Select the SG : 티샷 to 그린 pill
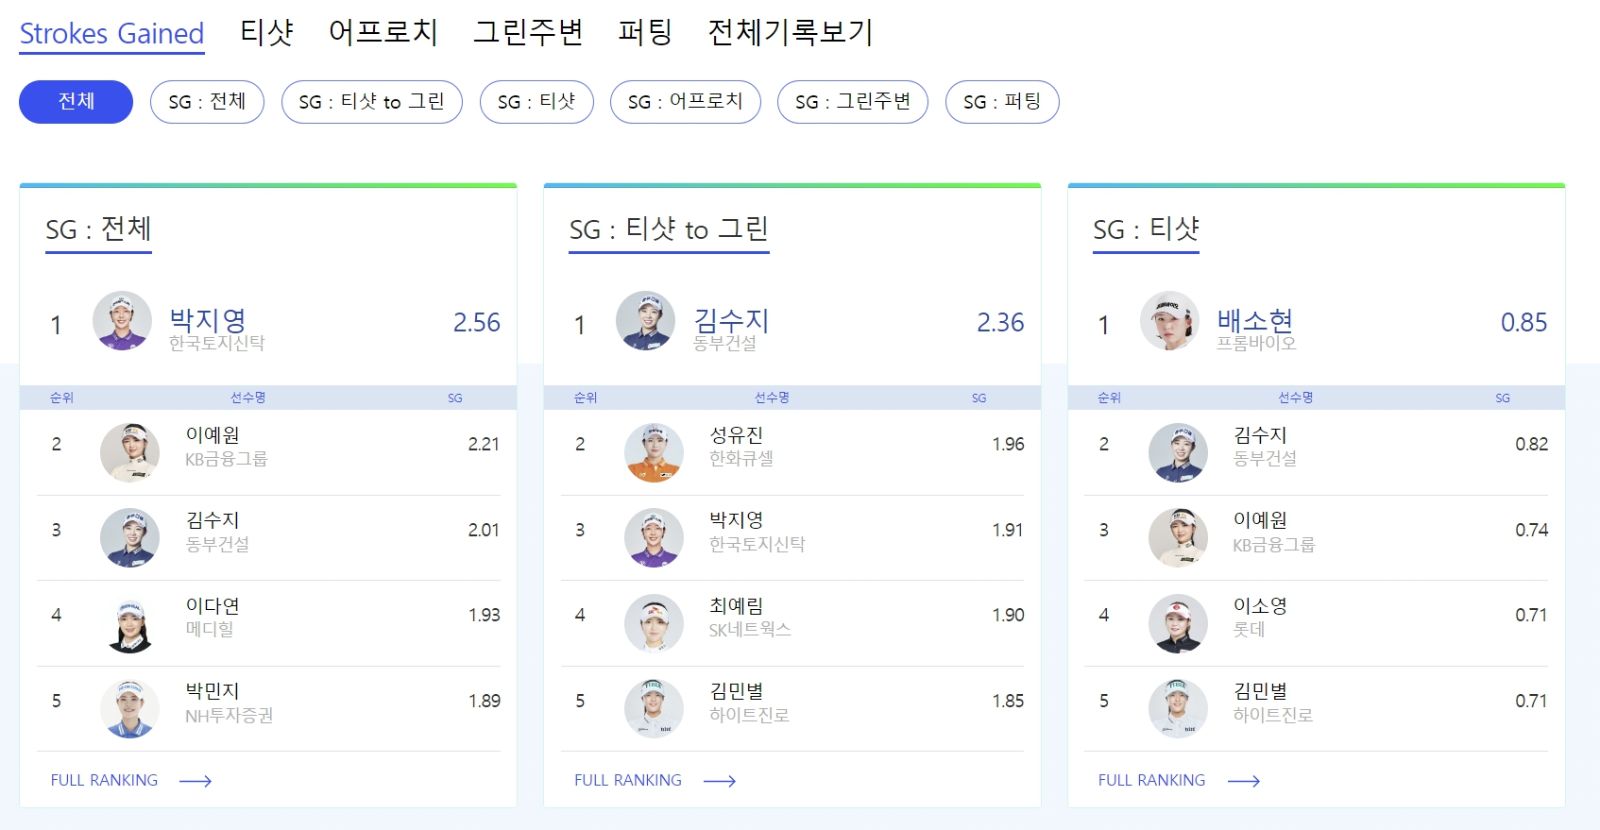This screenshot has height=830, width=1600. pos(372,102)
